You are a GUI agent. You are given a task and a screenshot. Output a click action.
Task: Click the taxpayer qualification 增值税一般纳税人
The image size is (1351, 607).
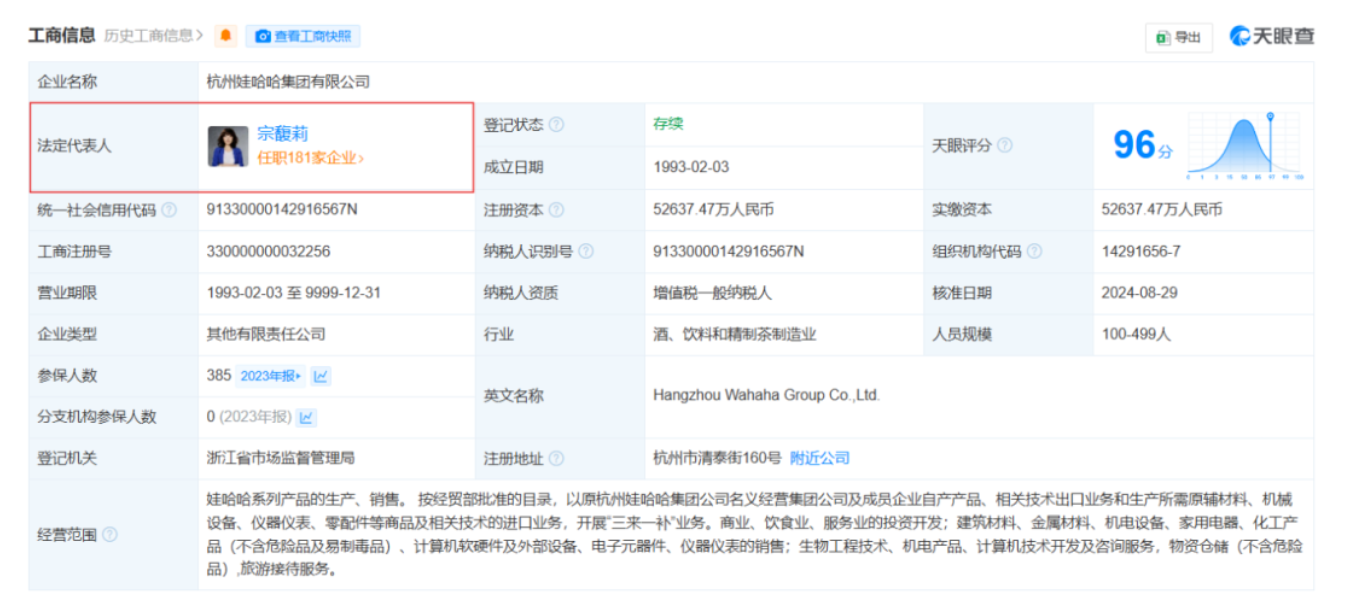point(712,293)
